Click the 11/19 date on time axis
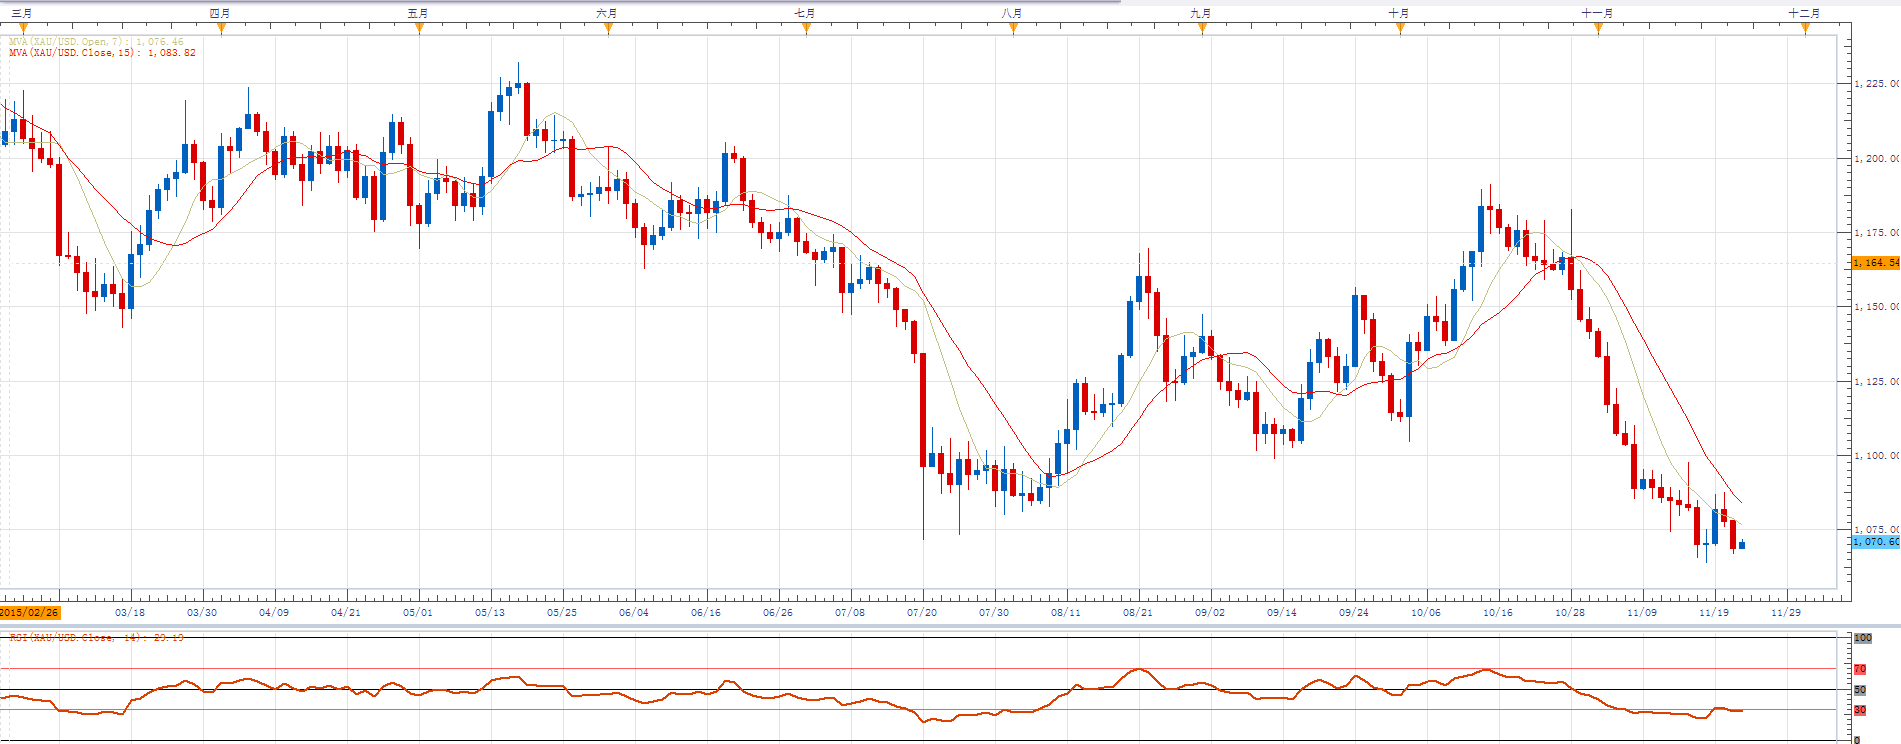This screenshot has width=1901, height=744. tap(1713, 612)
